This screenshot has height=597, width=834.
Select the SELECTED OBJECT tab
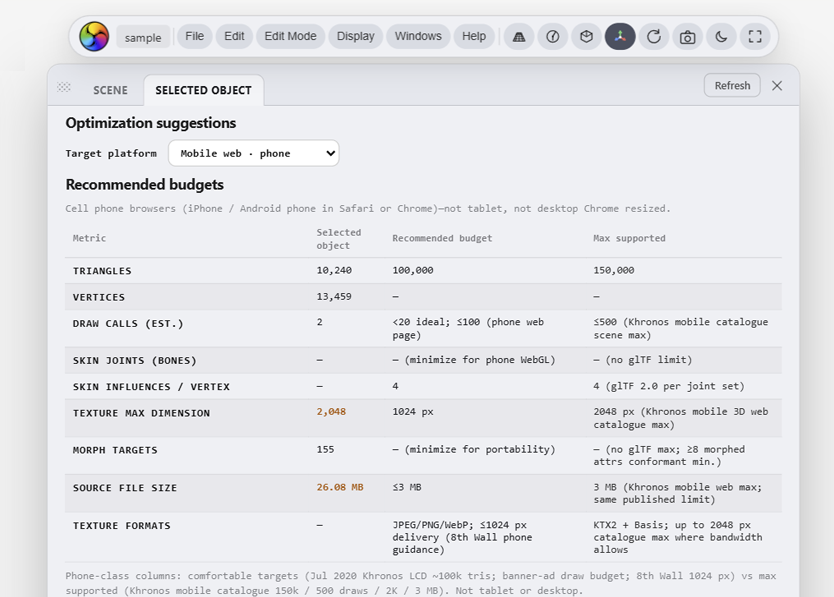point(203,90)
